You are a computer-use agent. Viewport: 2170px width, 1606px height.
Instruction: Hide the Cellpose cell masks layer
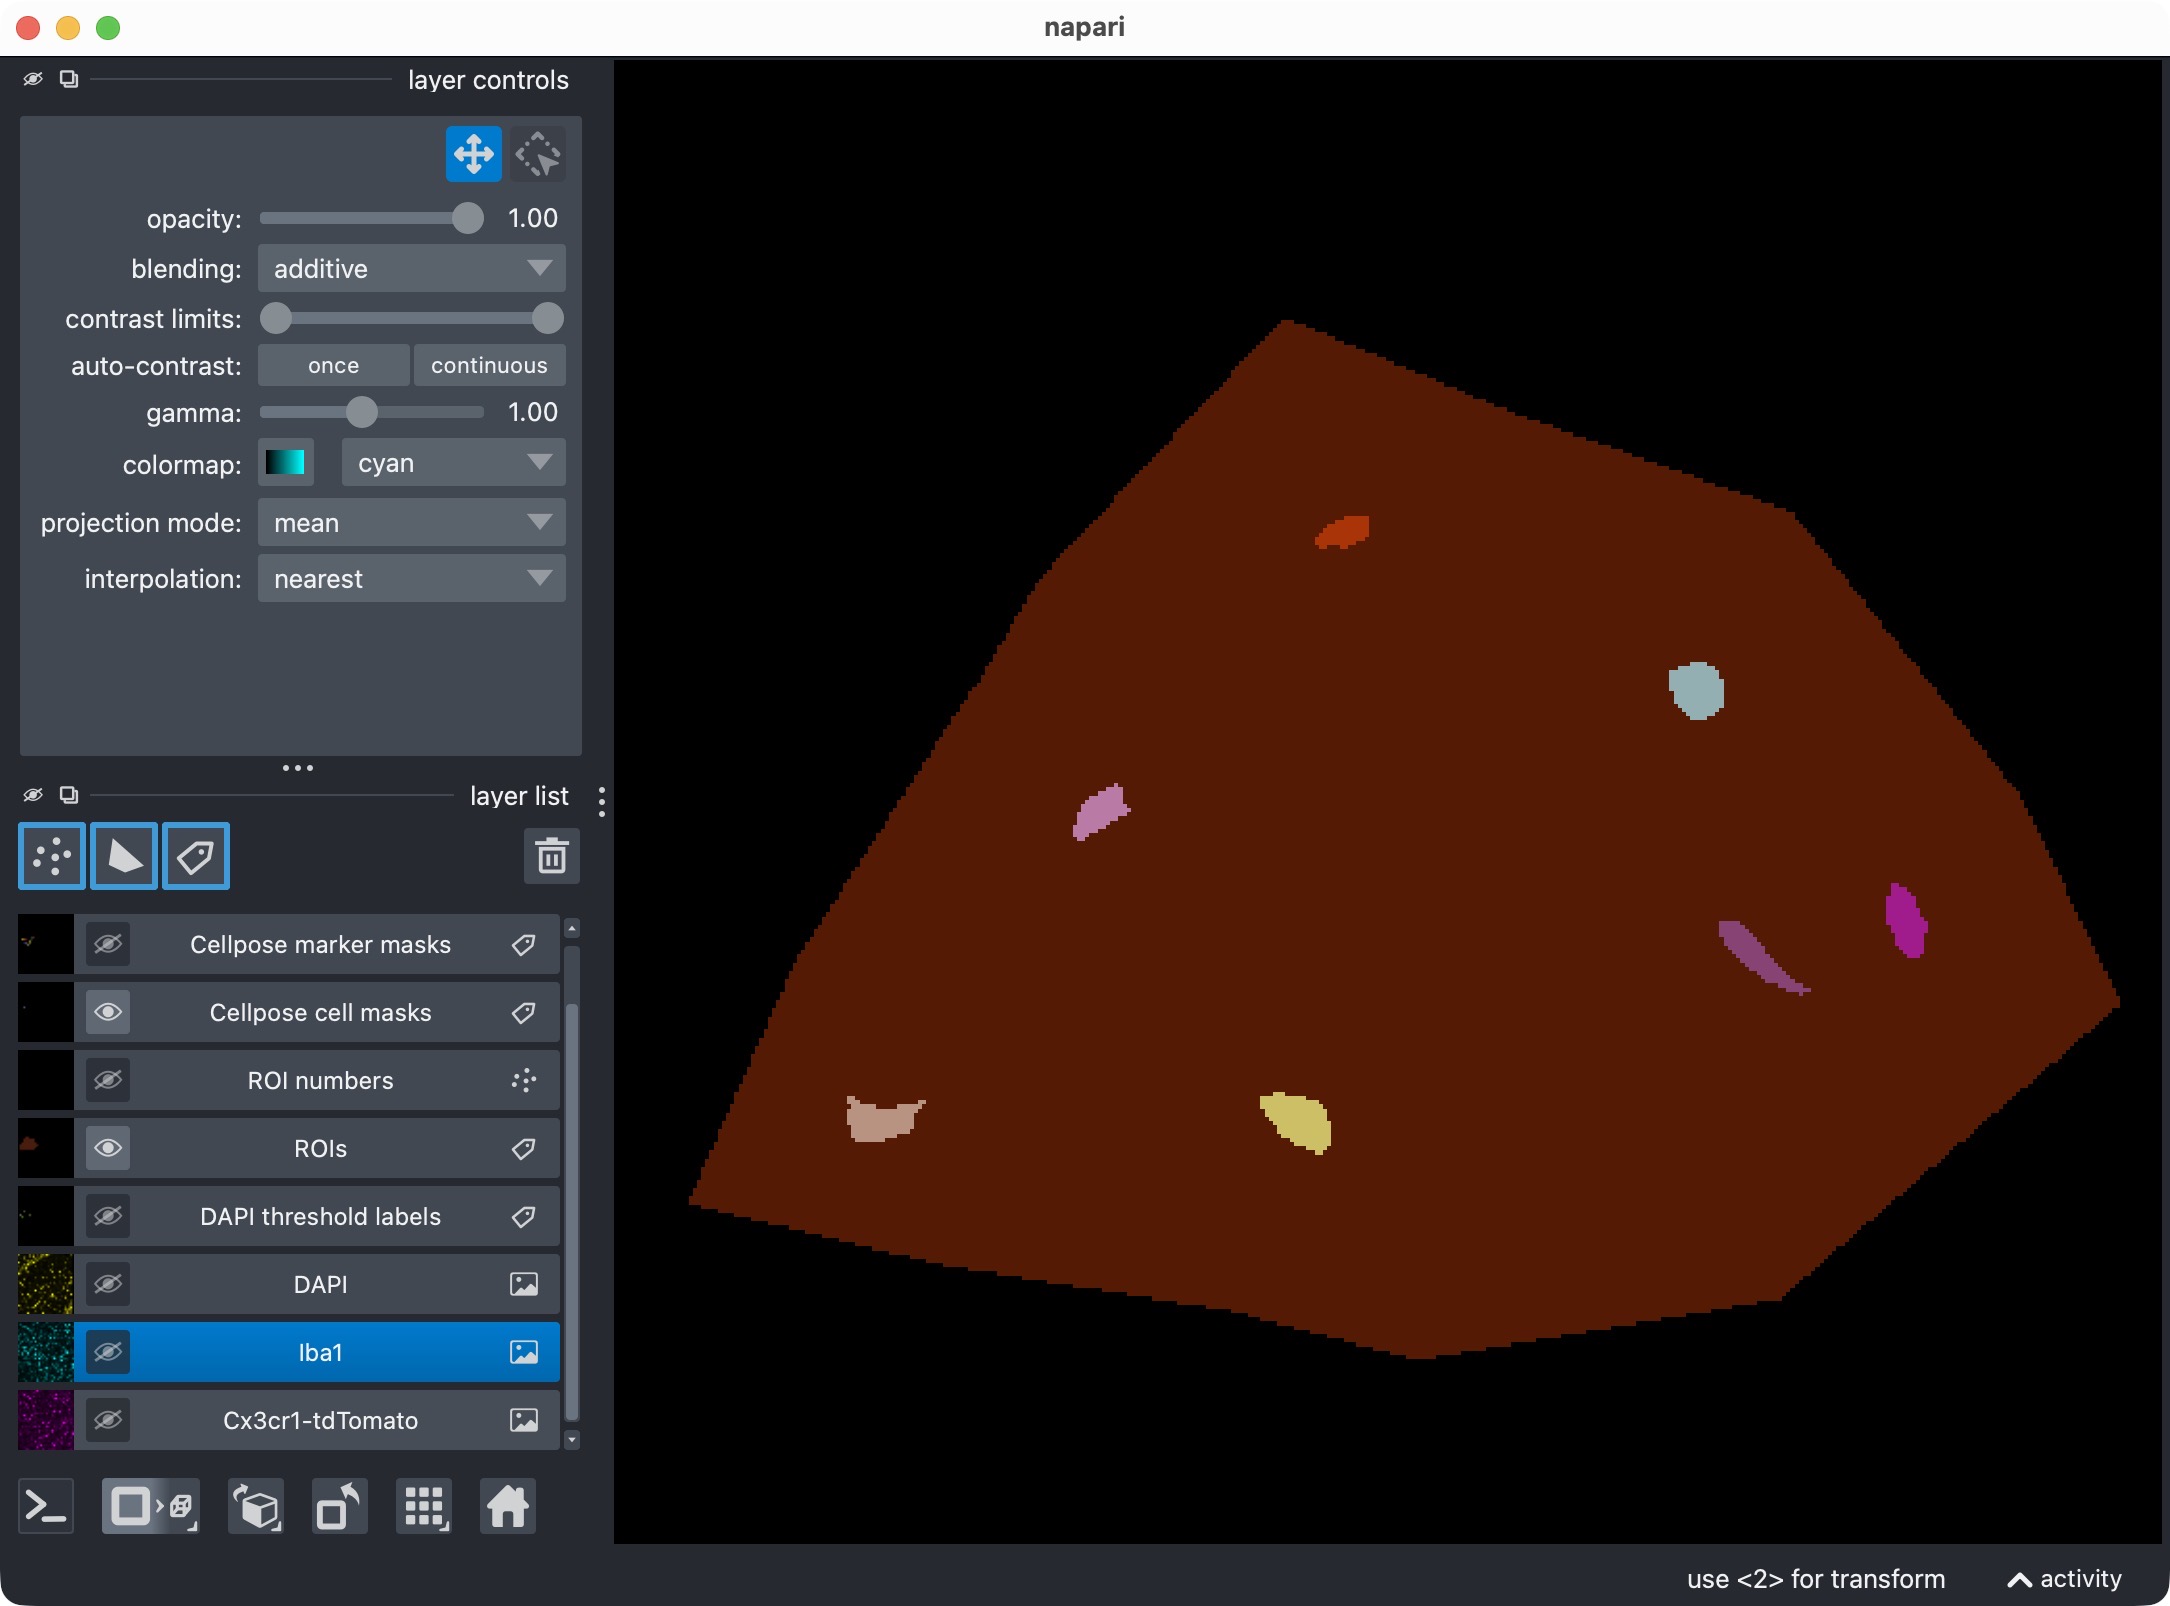coord(108,1013)
